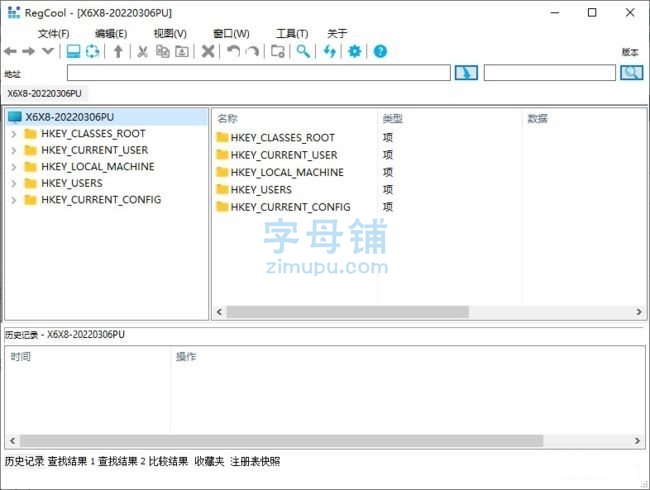Click into the 地址 address input field
The width and height of the screenshot is (650, 490).
[x=259, y=73]
